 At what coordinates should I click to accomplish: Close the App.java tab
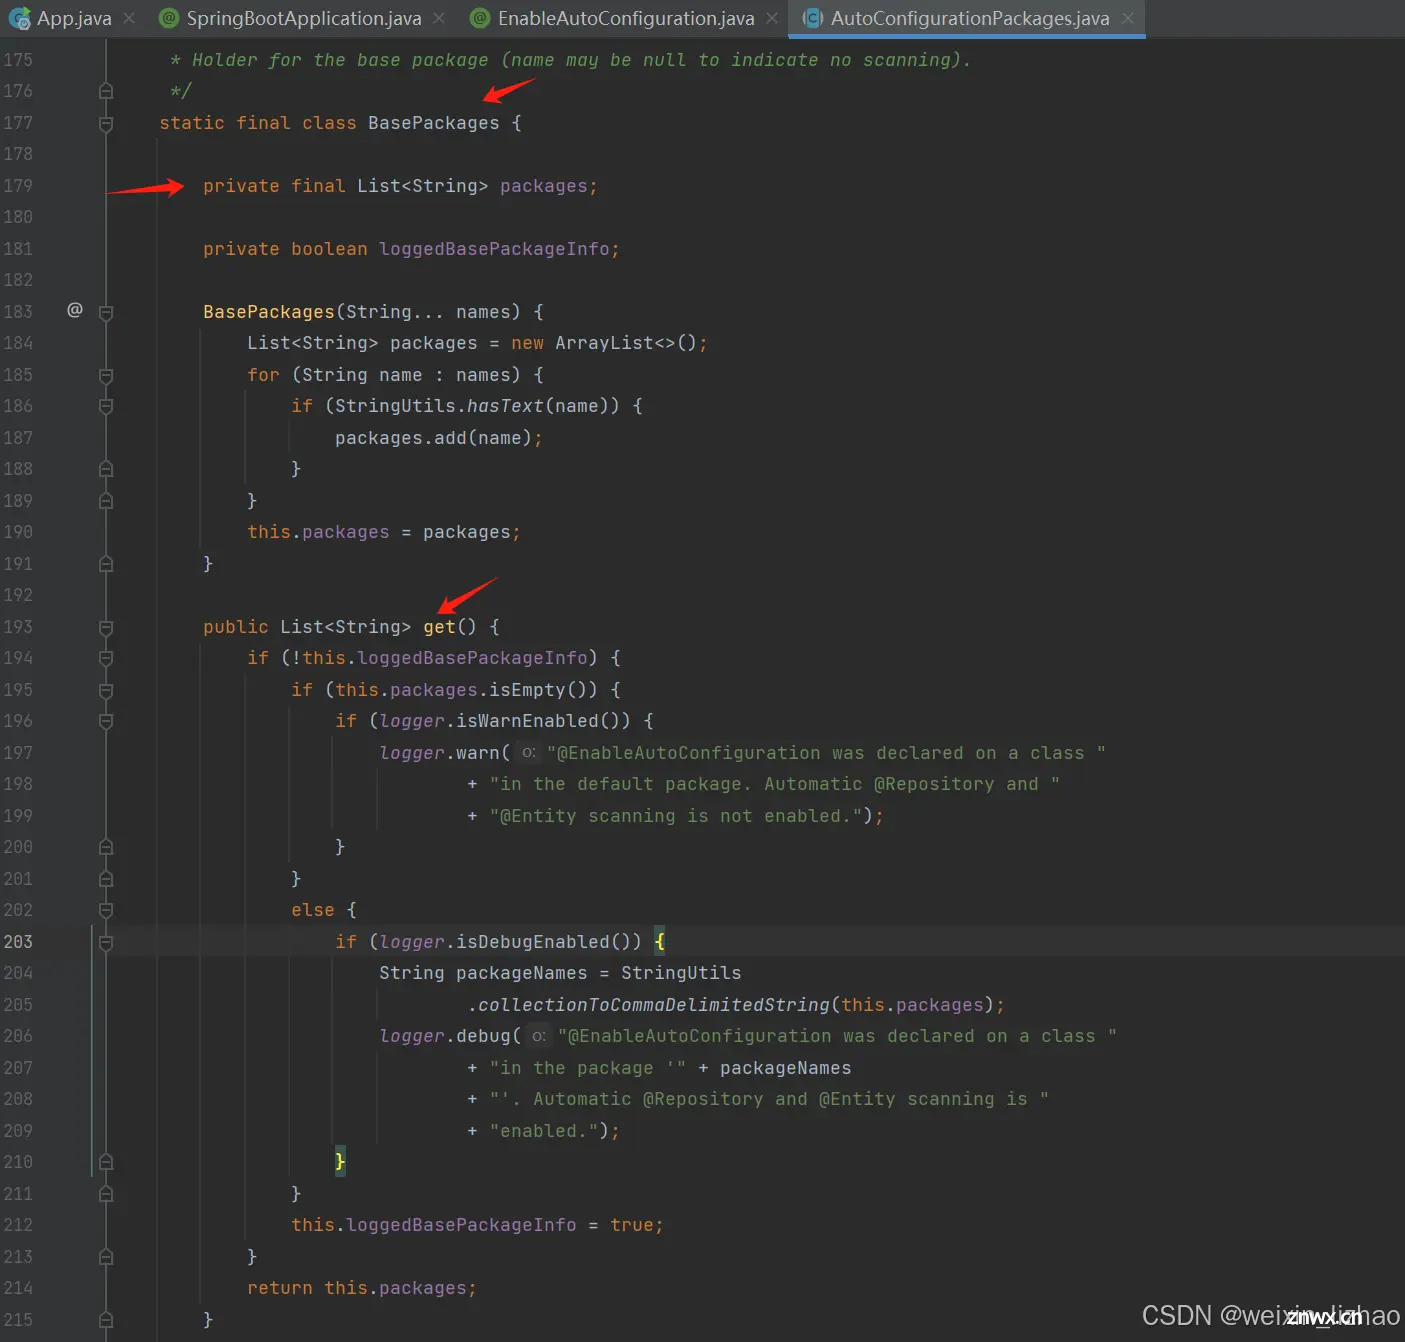click(129, 18)
